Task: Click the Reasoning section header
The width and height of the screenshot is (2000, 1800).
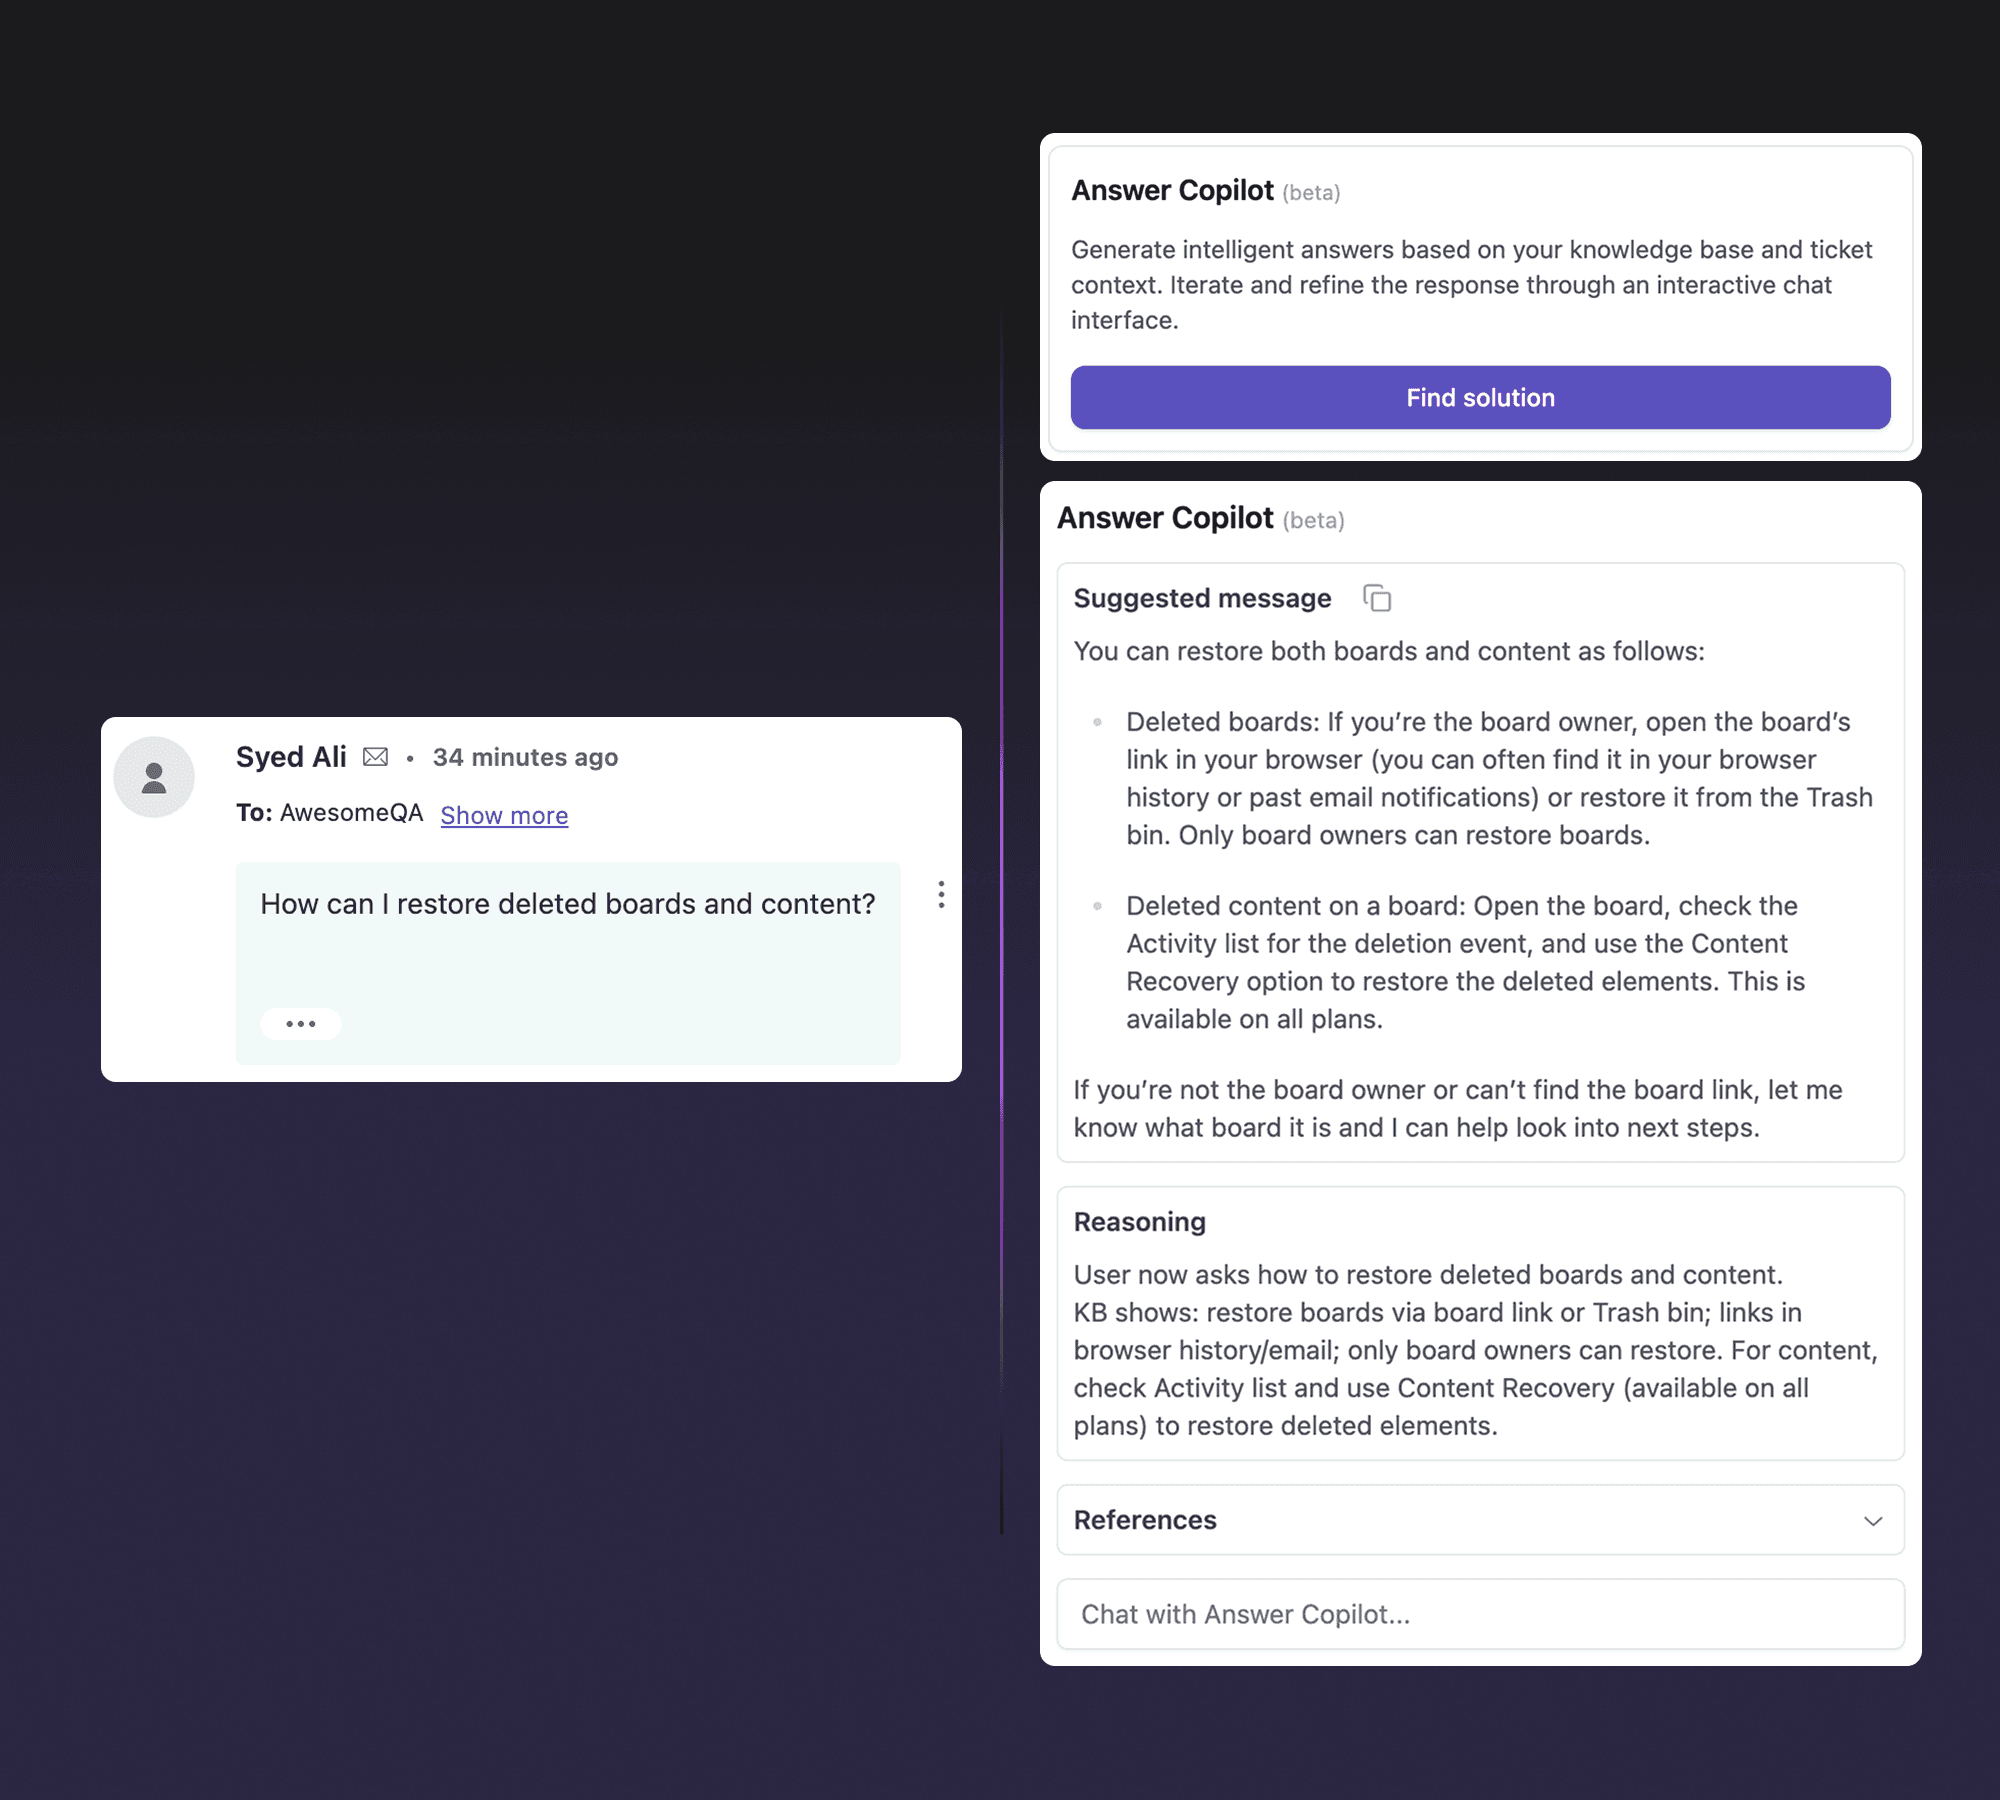Action: coord(1139,1221)
